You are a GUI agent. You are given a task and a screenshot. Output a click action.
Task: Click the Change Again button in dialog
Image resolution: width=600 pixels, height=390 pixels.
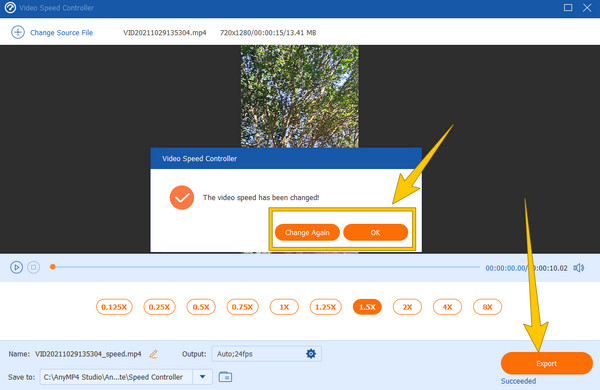307,232
